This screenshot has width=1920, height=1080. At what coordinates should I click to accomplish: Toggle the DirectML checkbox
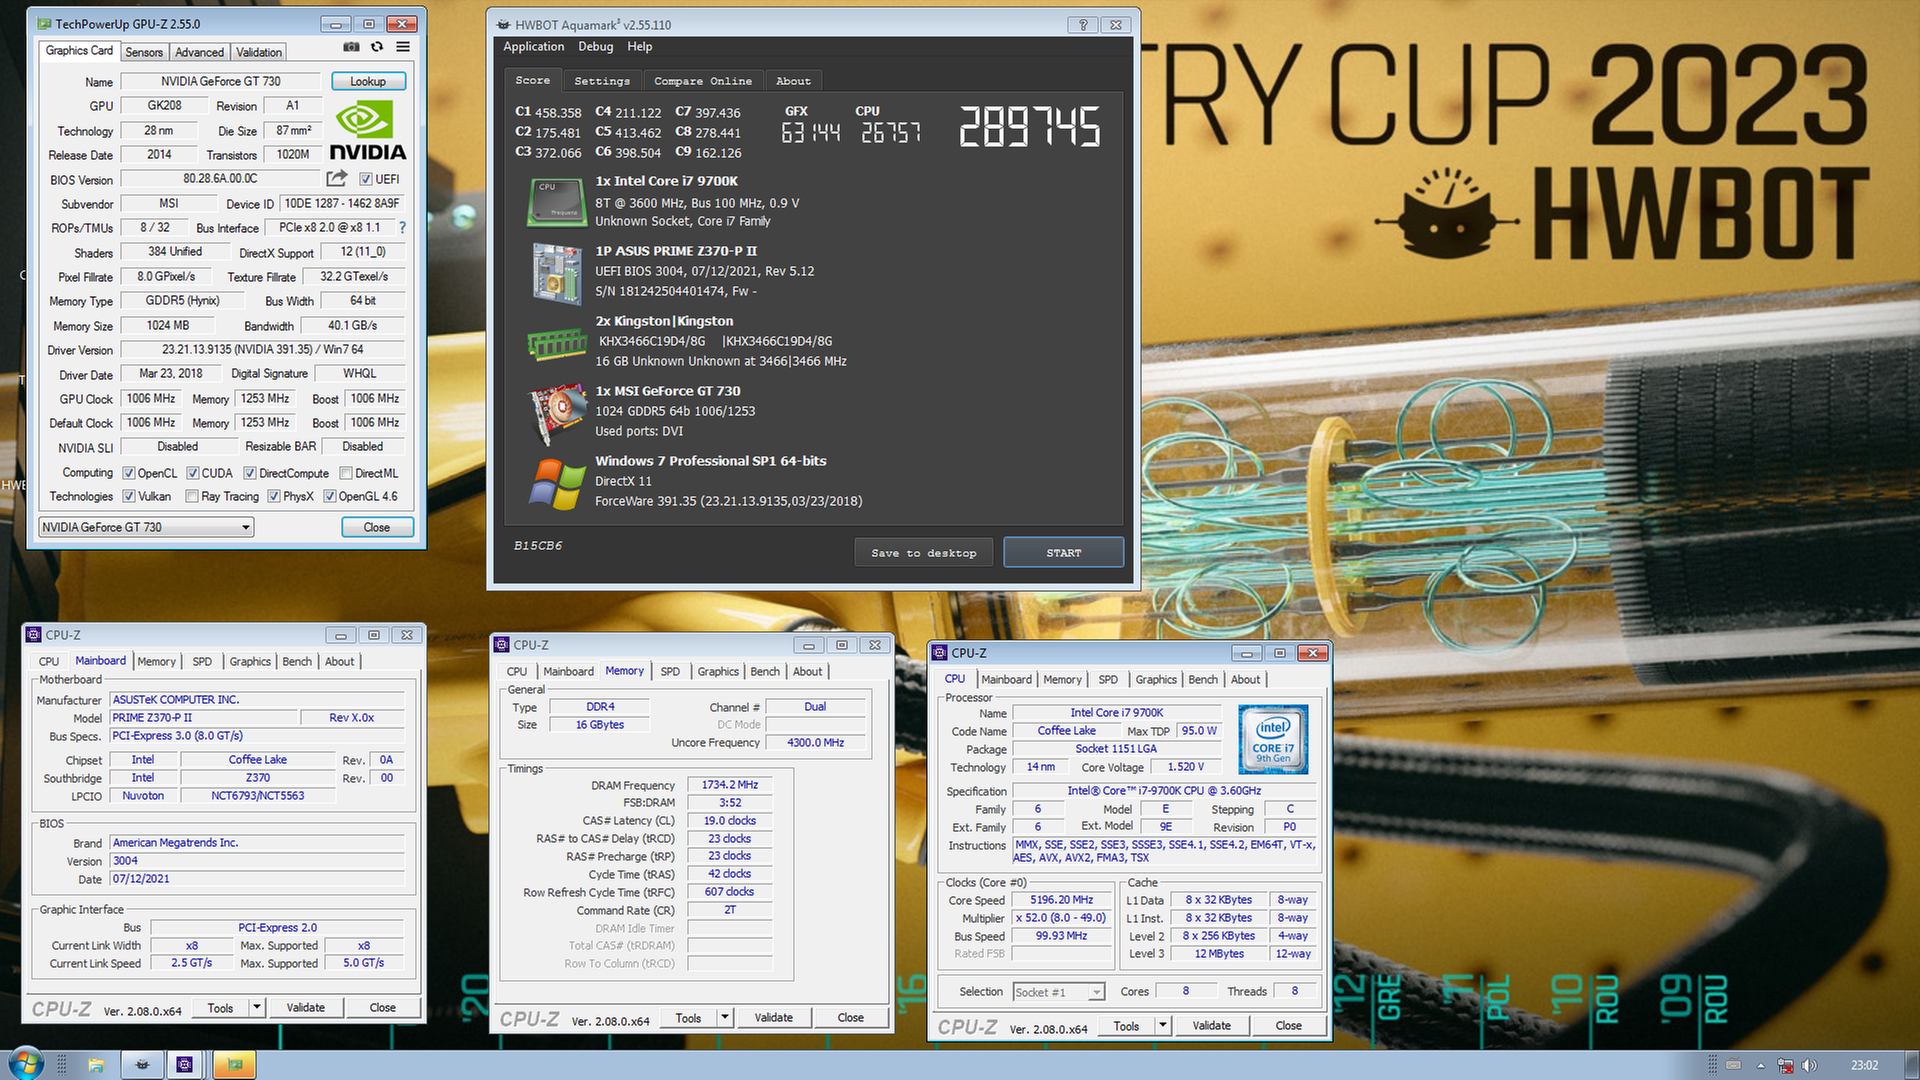click(x=346, y=473)
